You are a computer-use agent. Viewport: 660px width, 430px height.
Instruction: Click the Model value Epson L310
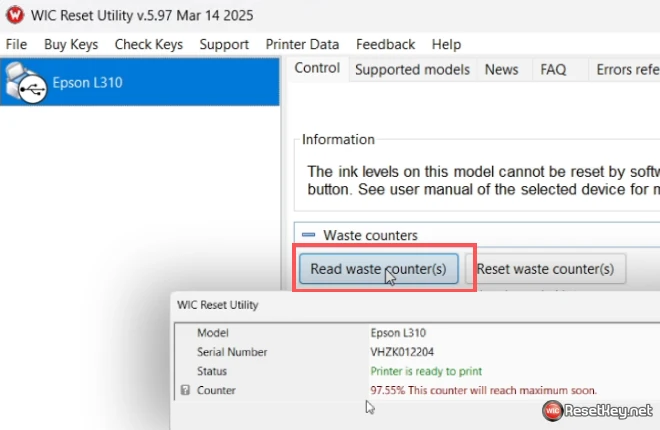coord(398,333)
